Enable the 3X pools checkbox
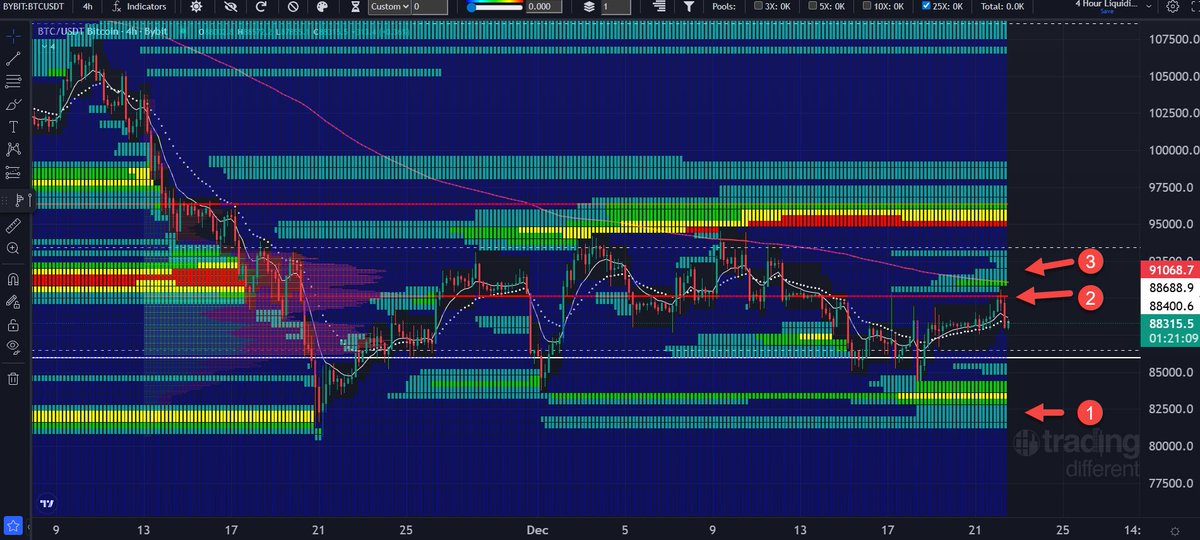 click(757, 7)
